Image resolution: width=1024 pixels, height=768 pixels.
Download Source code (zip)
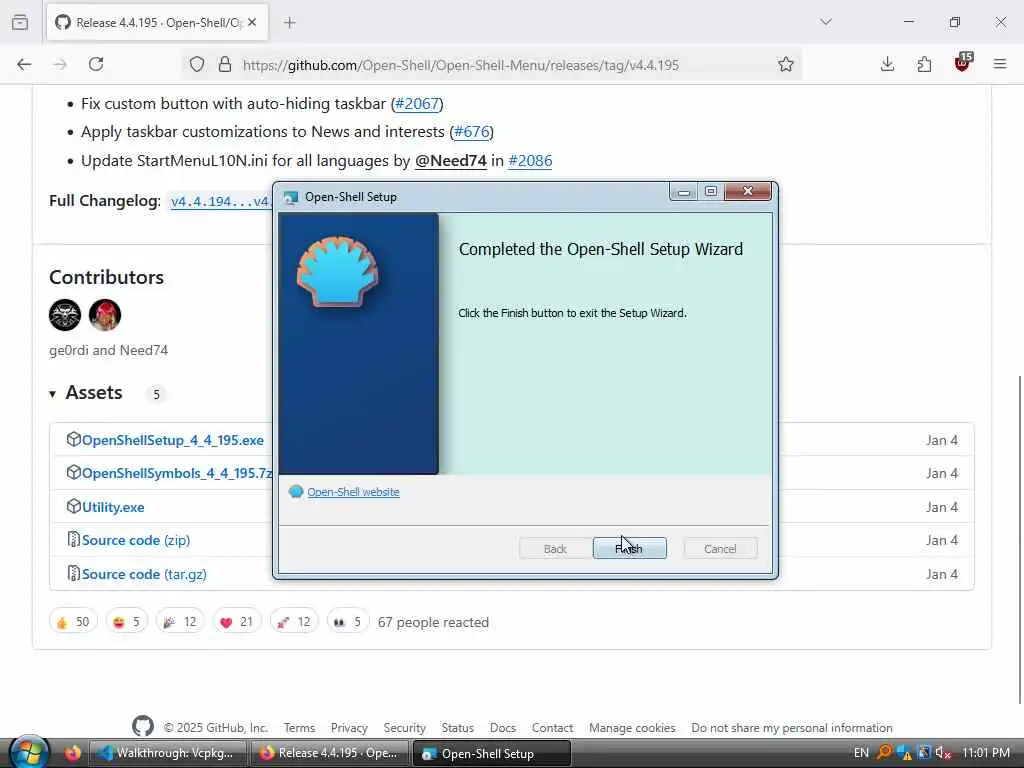pyautogui.click(x=136, y=540)
